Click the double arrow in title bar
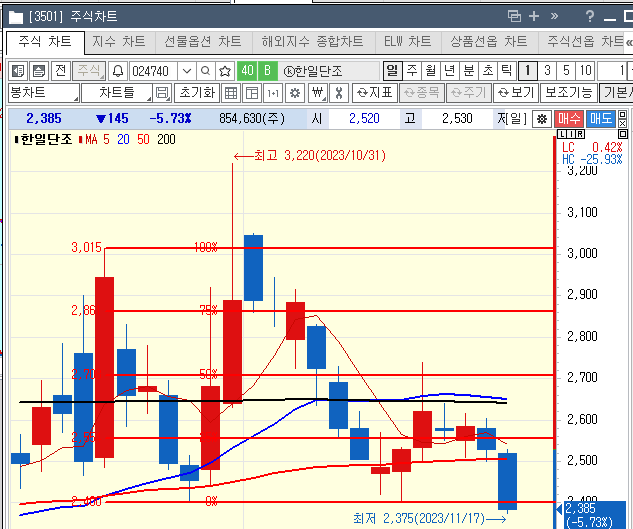This screenshot has width=633, height=529. [x=554, y=16]
